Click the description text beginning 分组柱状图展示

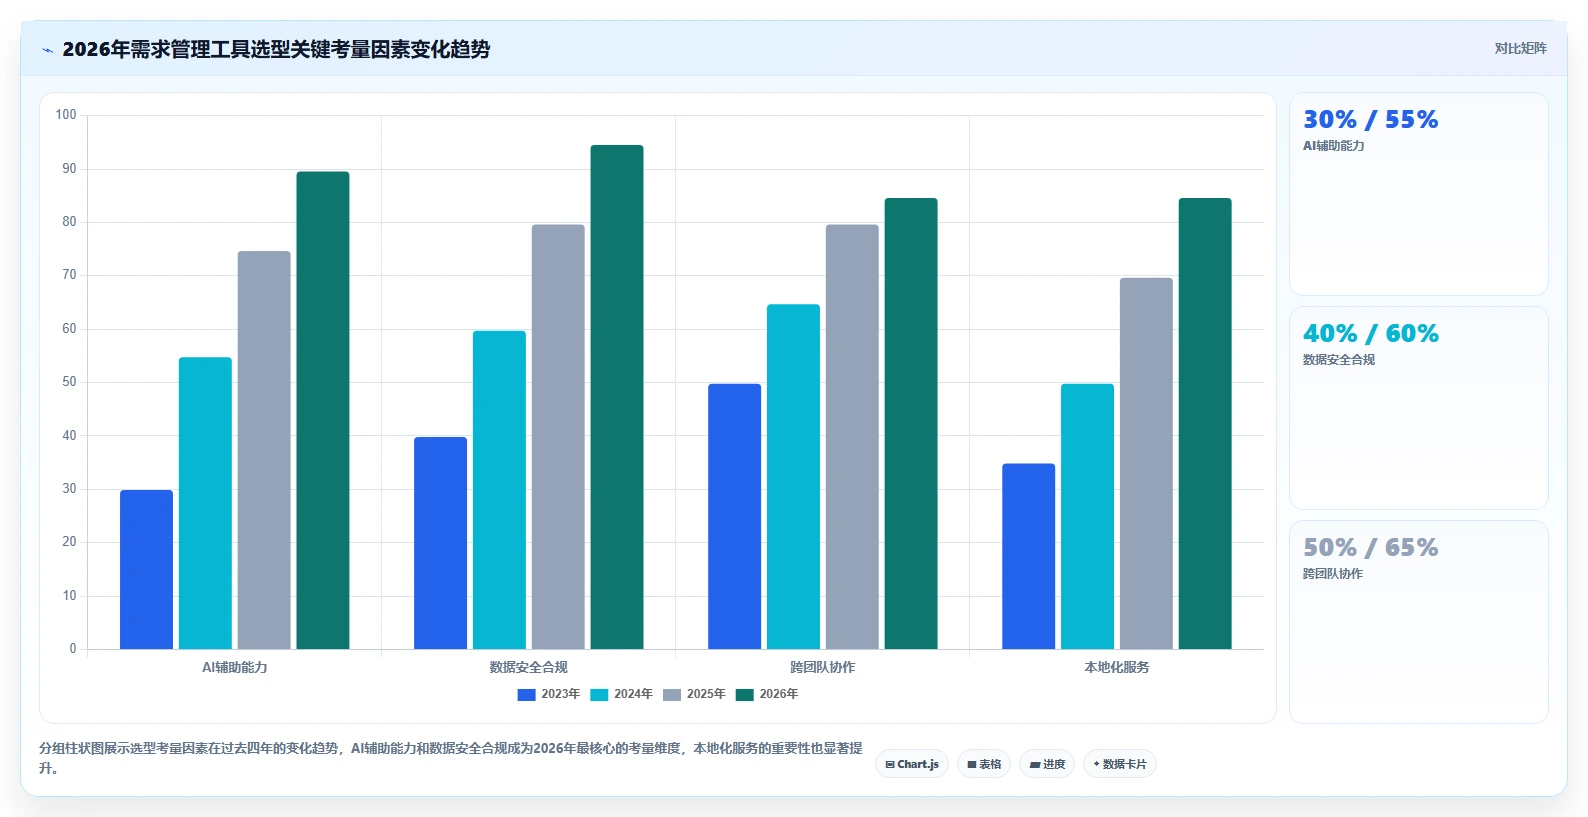coord(451,758)
